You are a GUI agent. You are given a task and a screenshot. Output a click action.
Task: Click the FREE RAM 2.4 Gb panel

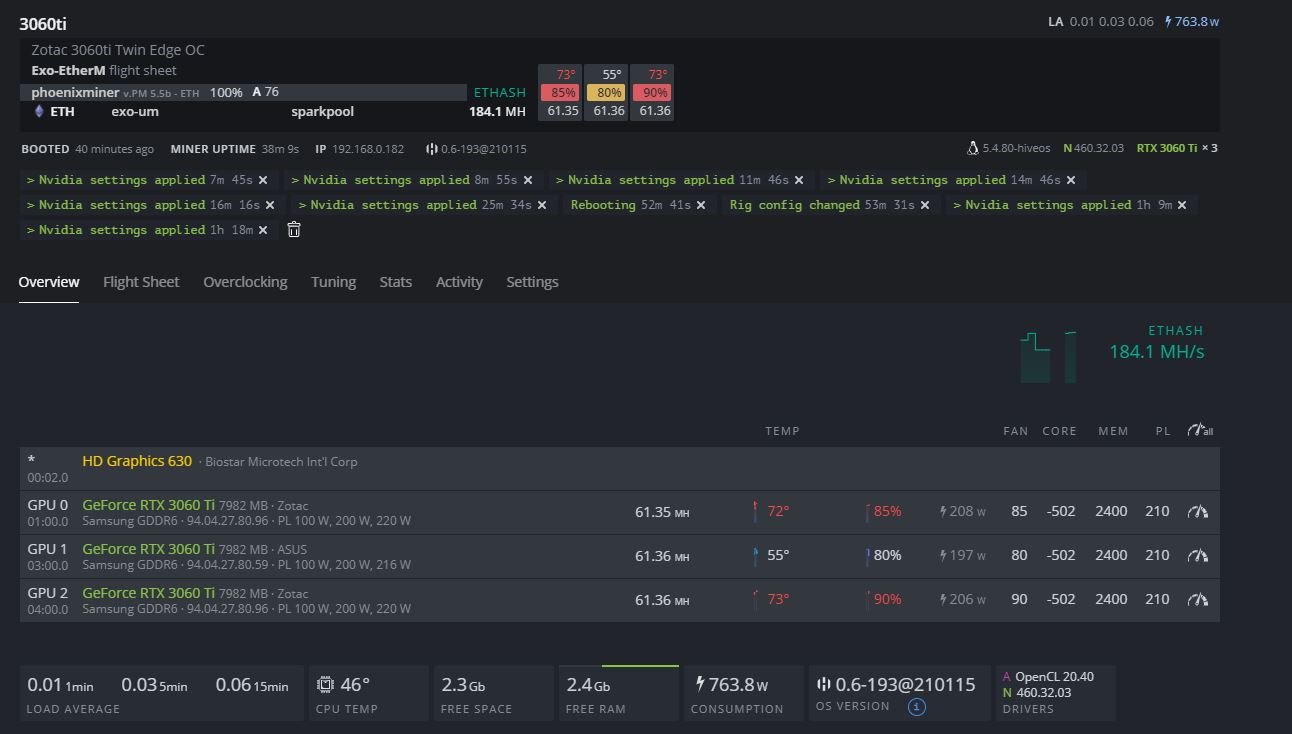click(619, 694)
